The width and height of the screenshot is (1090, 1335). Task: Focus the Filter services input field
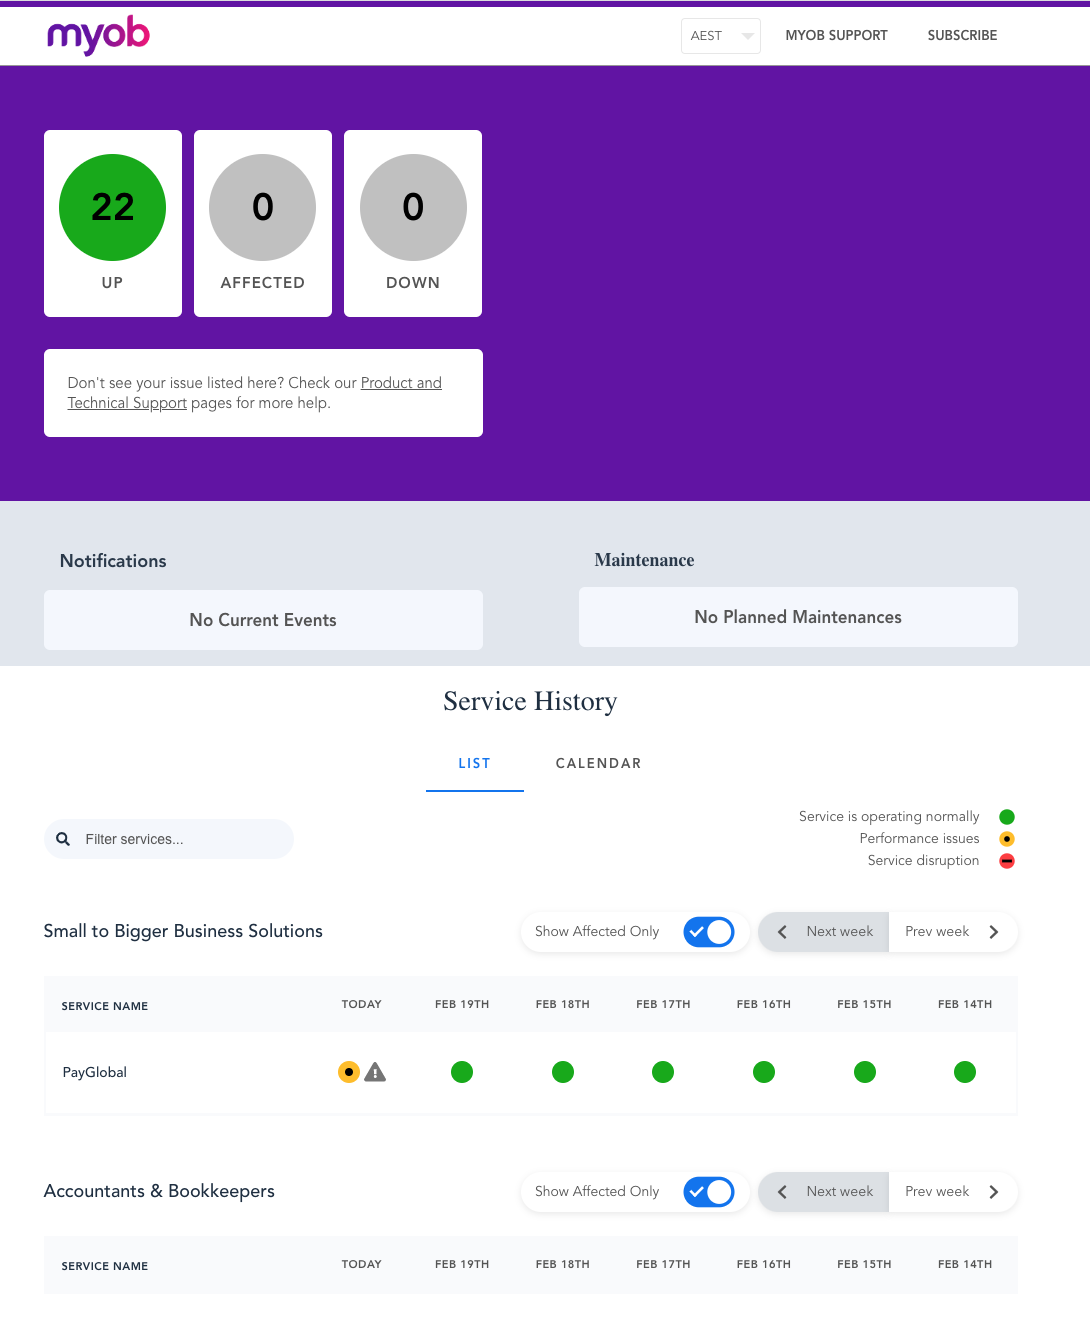pos(169,839)
